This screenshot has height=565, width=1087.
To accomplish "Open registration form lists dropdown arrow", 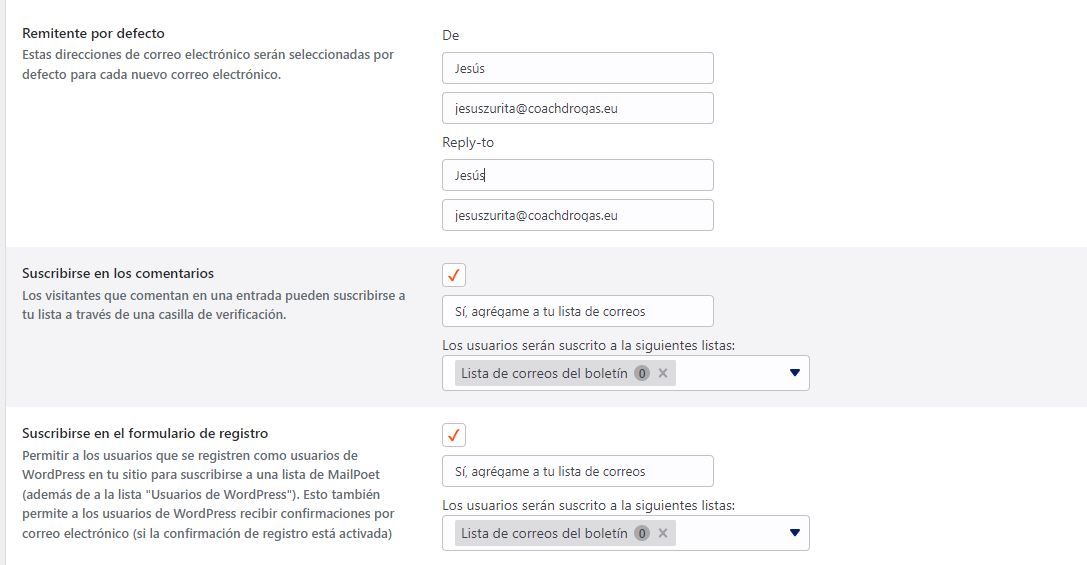I will pos(794,533).
